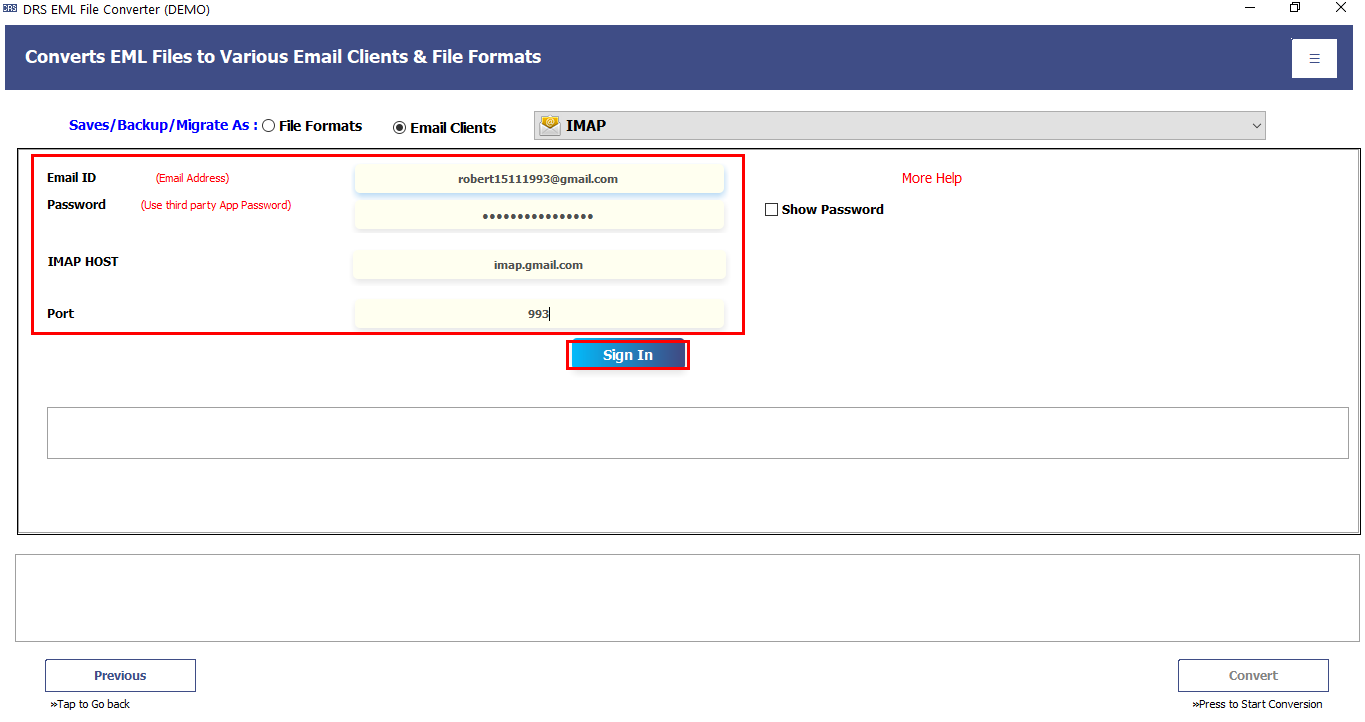Go back with the Previous button

click(120, 676)
